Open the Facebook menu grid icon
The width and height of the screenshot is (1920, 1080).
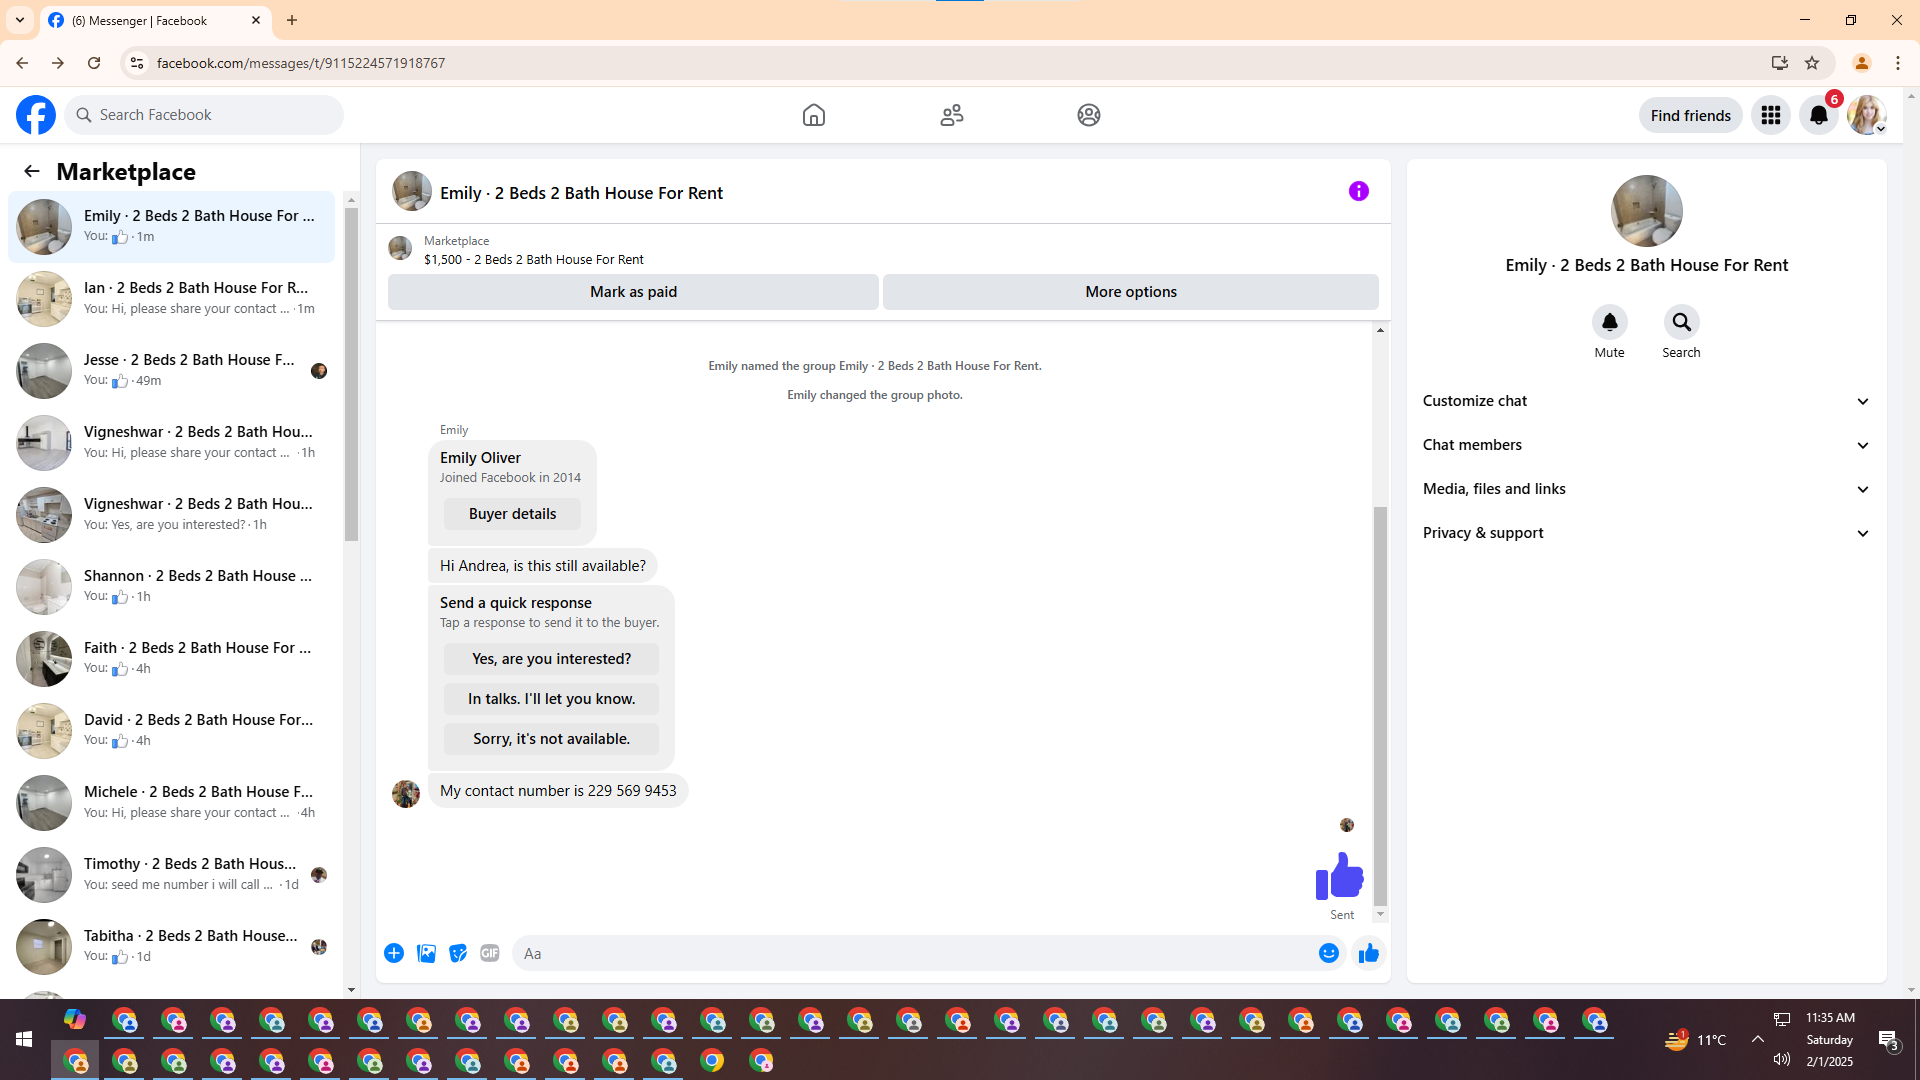[x=1770, y=115]
